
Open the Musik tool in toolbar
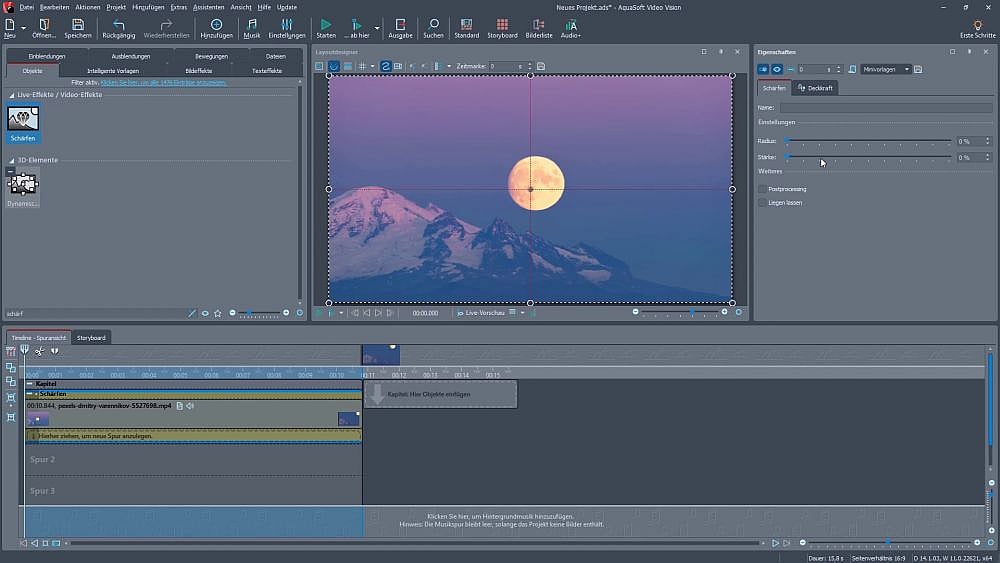pyautogui.click(x=252, y=24)
